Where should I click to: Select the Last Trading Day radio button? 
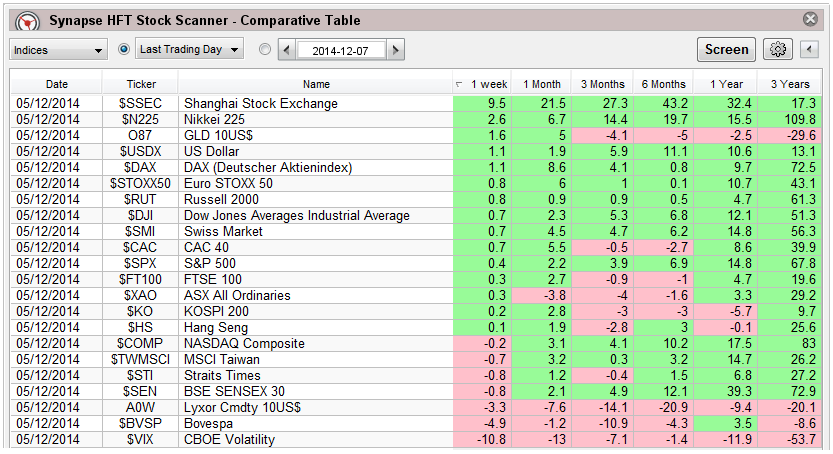124,49
